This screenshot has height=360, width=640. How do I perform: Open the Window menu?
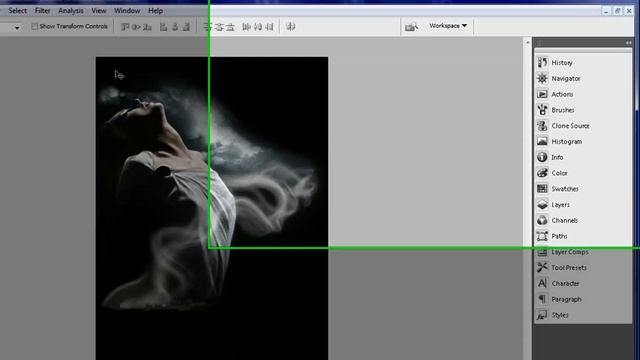point(127,11)
